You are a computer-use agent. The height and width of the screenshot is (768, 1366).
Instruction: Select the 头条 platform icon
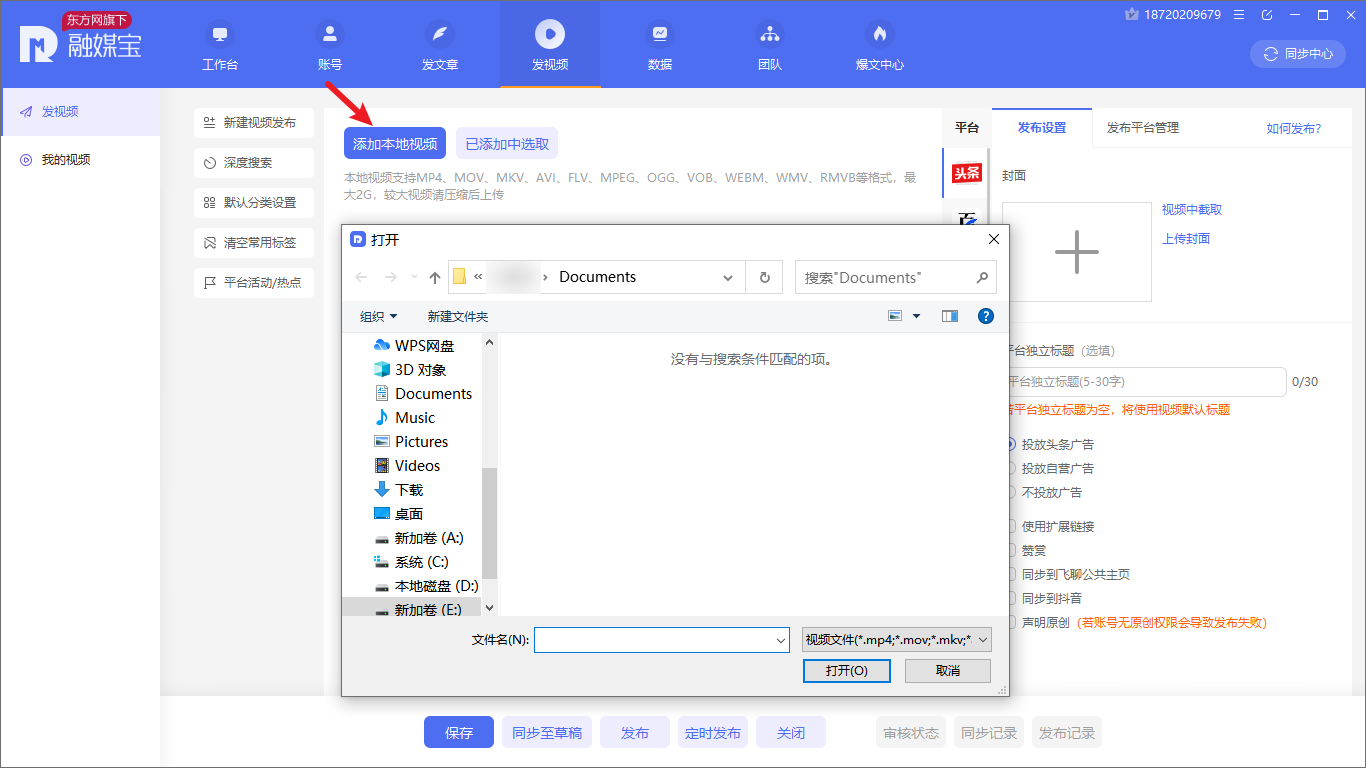tap(966, 173)
